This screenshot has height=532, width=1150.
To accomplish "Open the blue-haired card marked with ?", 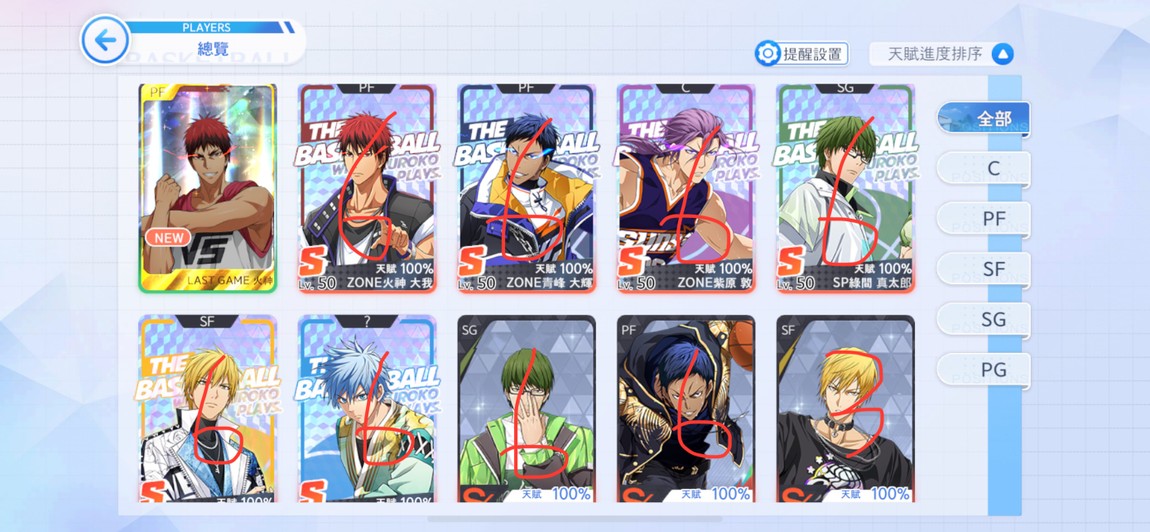I will pyautogui.click(x=367, y=409).
